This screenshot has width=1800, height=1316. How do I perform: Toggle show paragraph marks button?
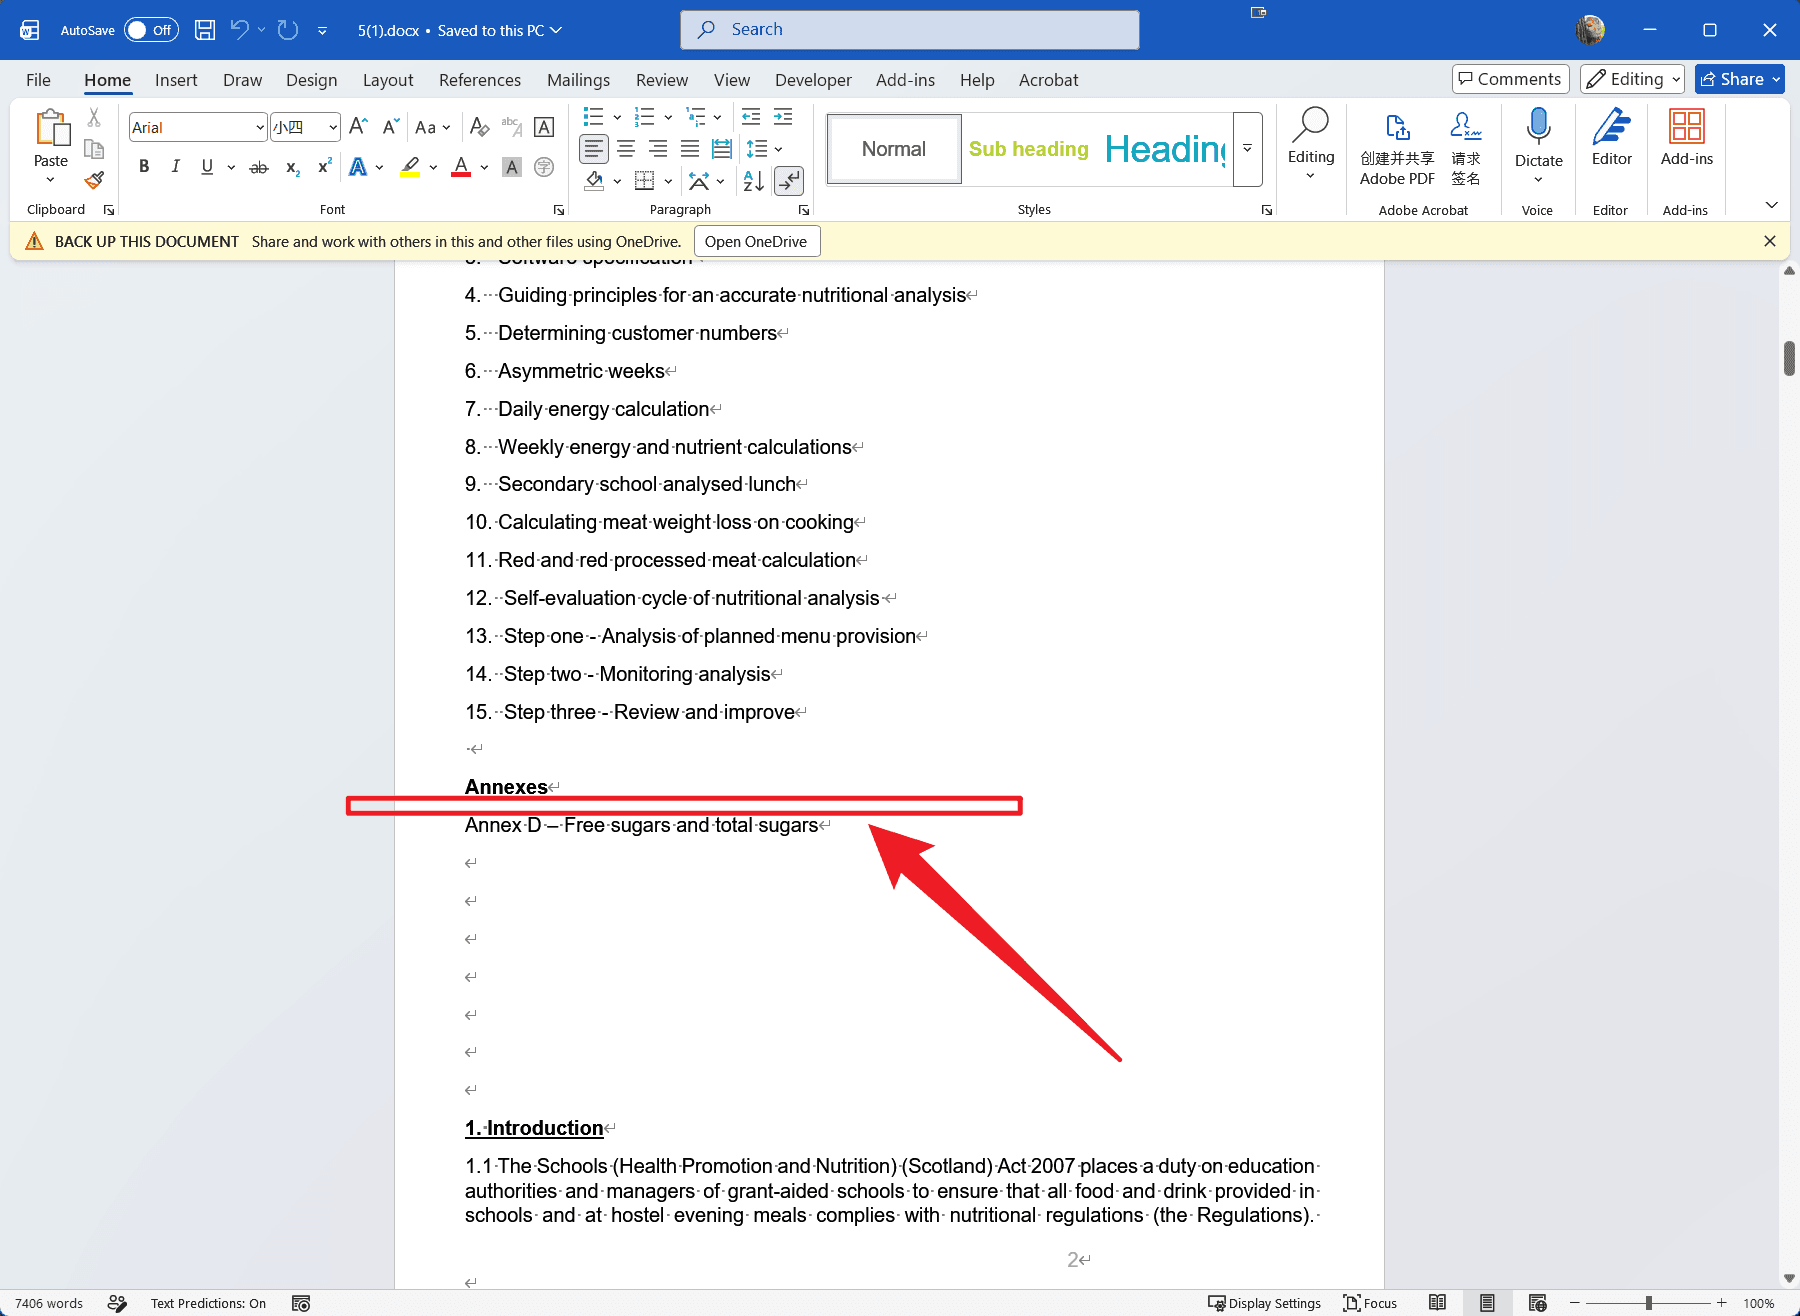[x=789, y=181]
